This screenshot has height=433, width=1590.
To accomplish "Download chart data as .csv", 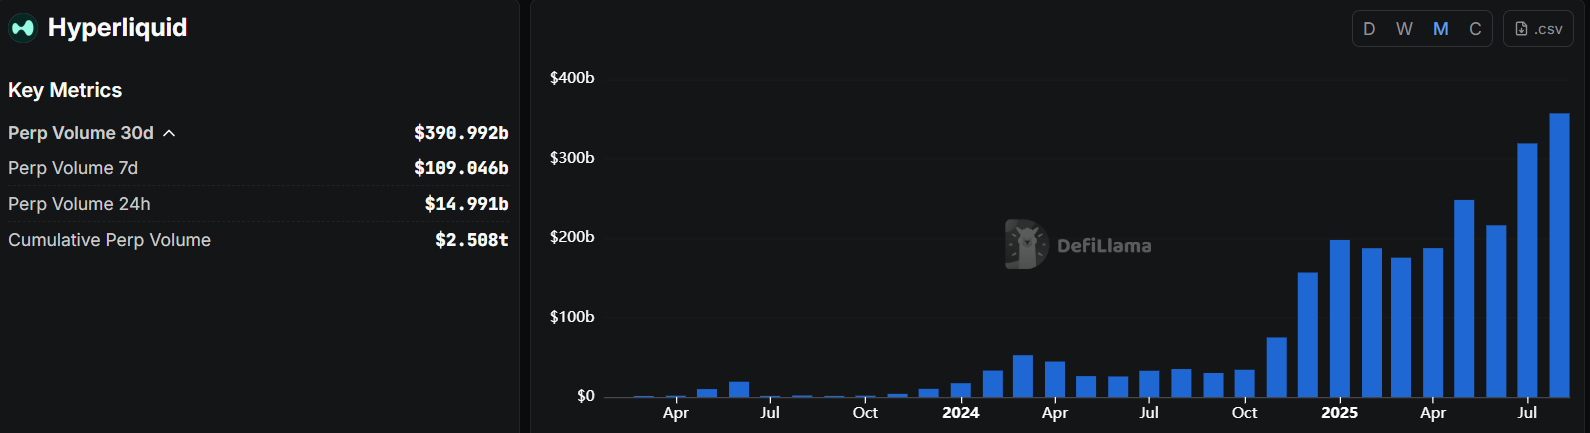I will 1538,29.
